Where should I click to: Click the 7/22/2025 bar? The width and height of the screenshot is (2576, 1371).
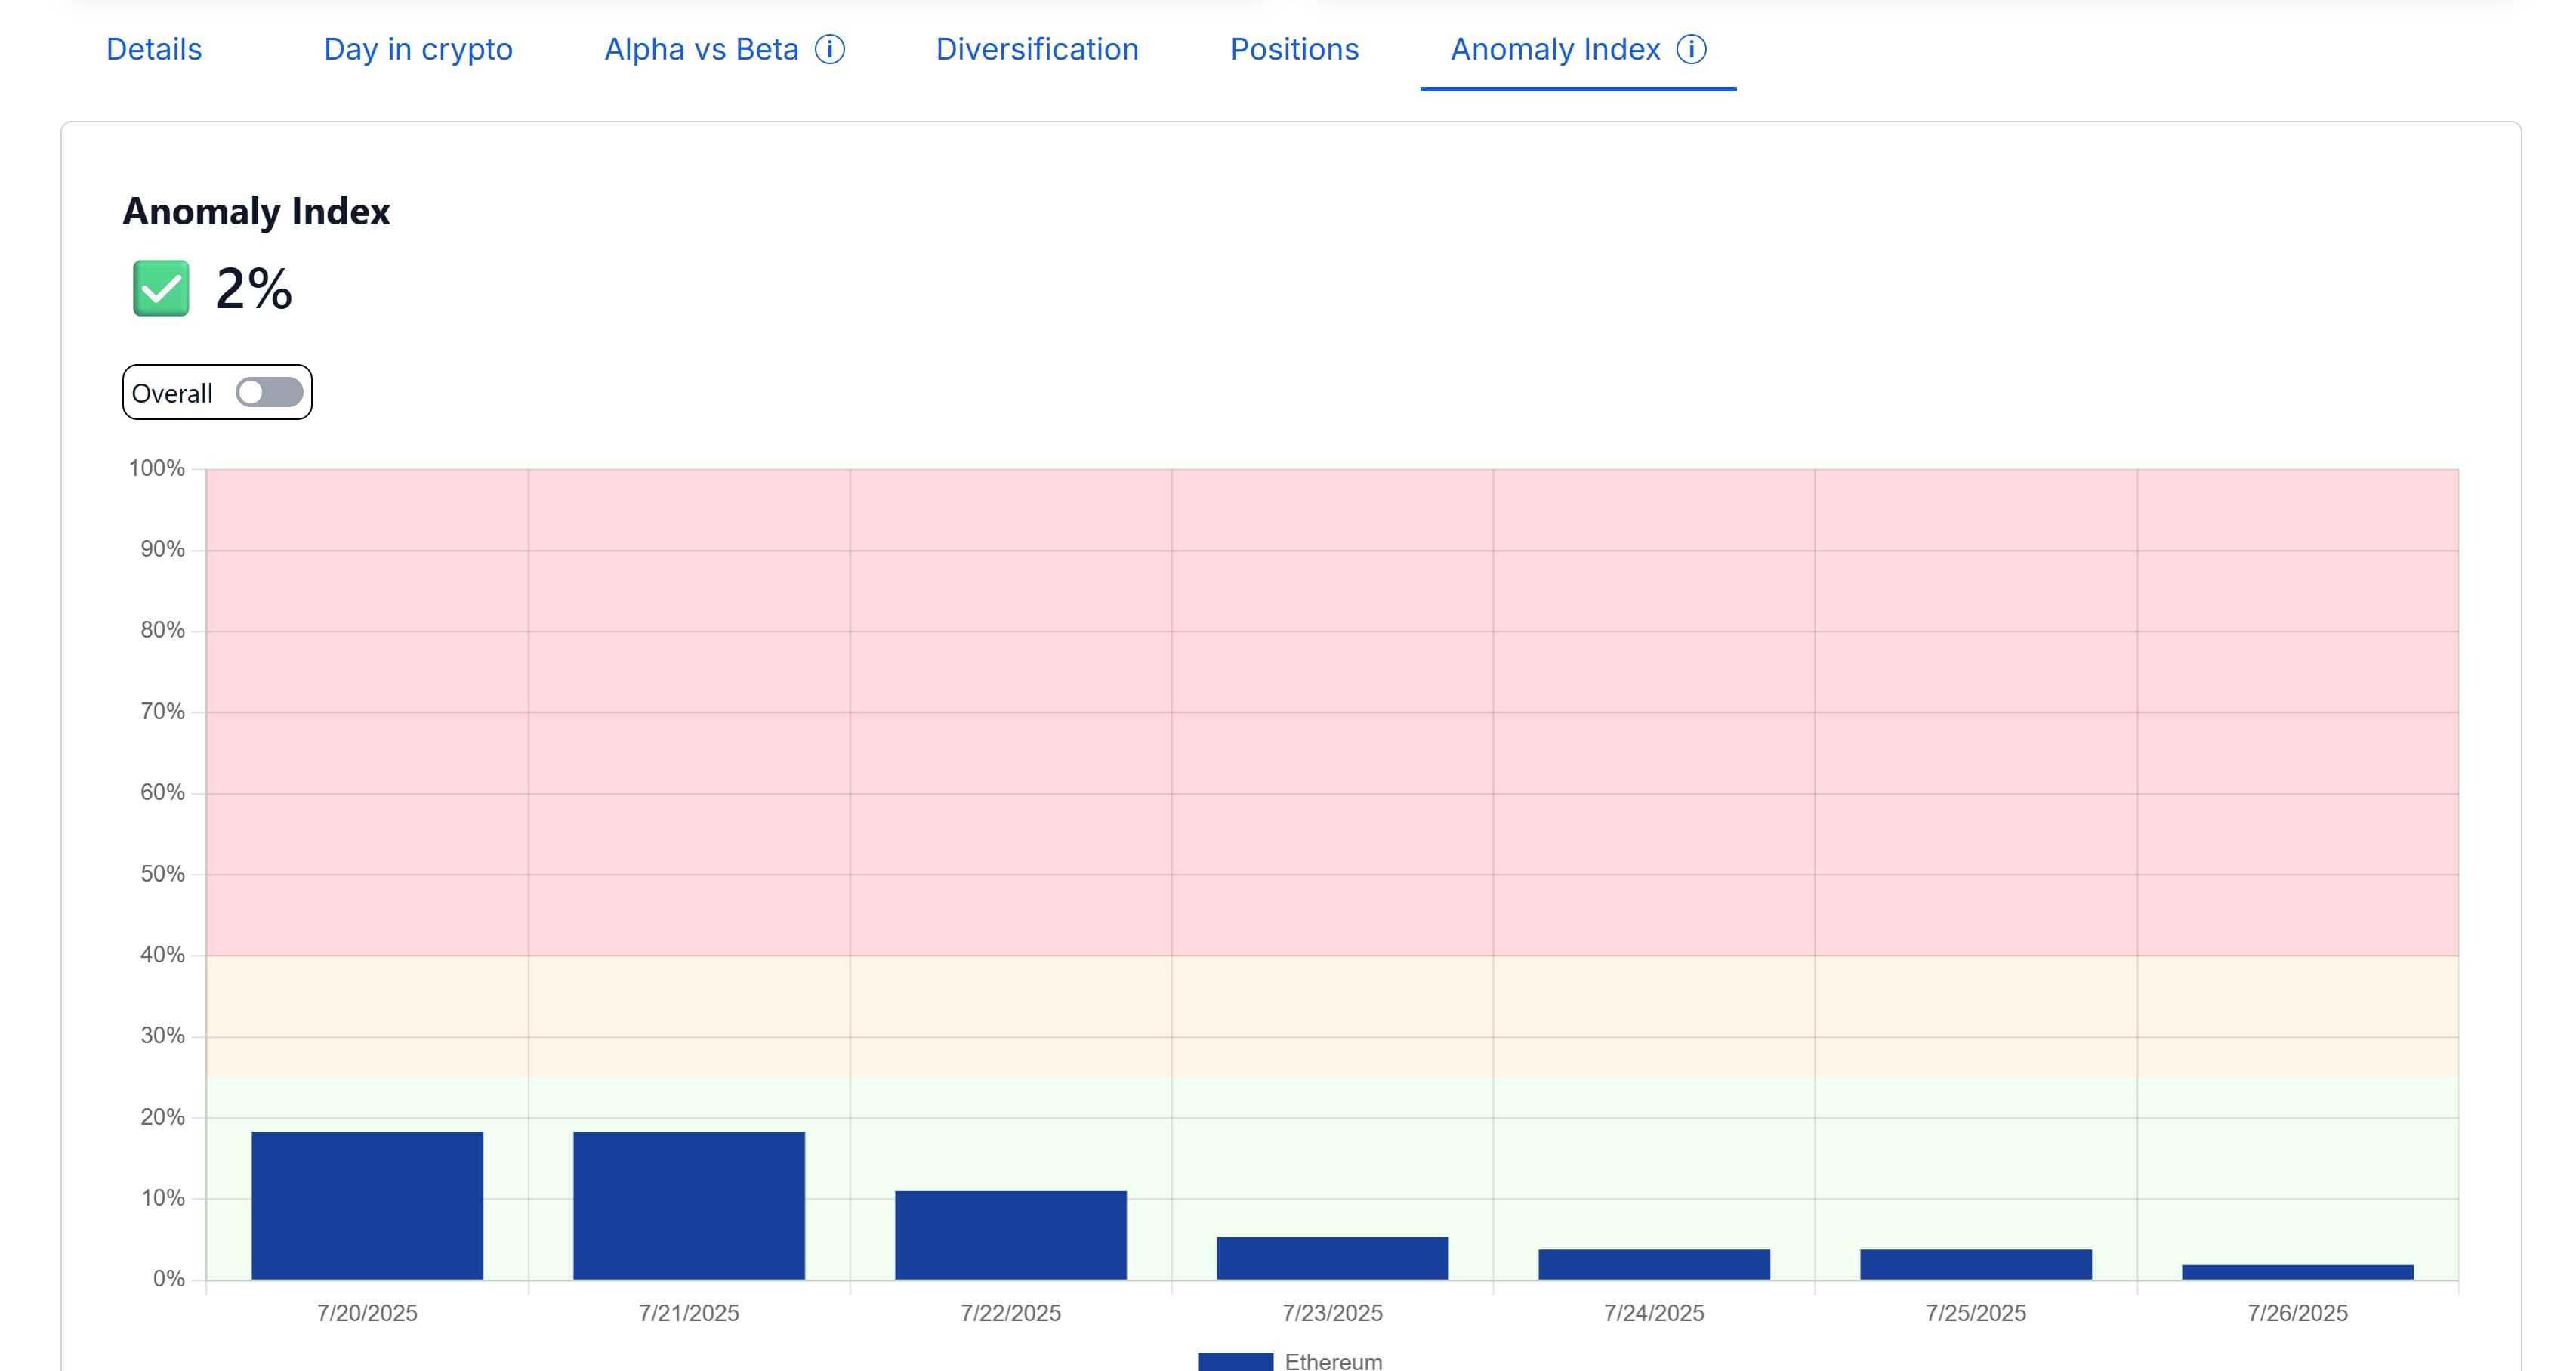pos(1010,1235)
